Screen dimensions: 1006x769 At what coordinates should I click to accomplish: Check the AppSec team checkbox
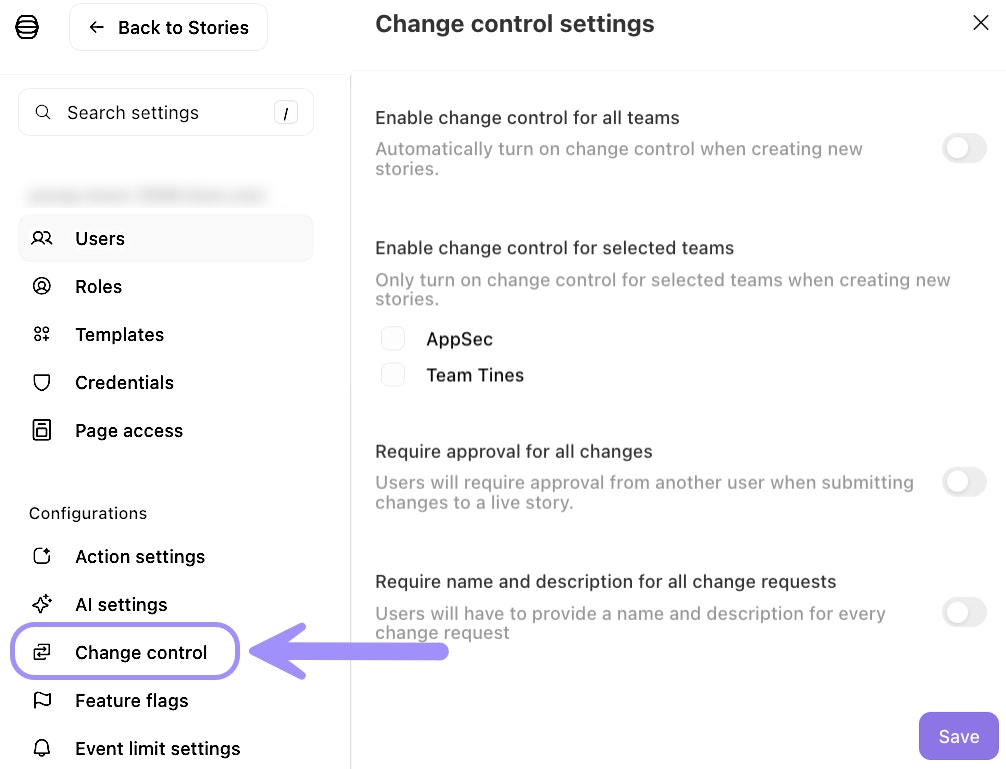[393, 339]
